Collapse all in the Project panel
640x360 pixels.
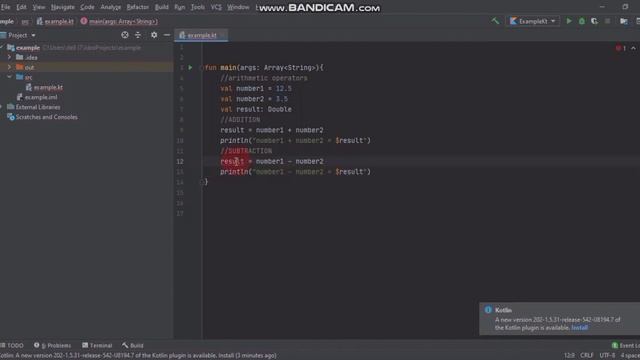point(138,35)
